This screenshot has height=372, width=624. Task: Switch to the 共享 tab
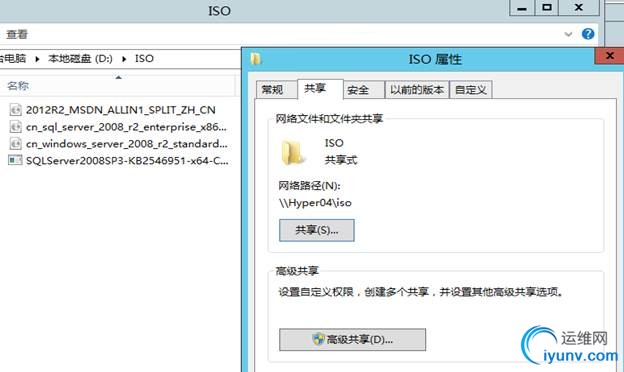click(x=320, y=89)
